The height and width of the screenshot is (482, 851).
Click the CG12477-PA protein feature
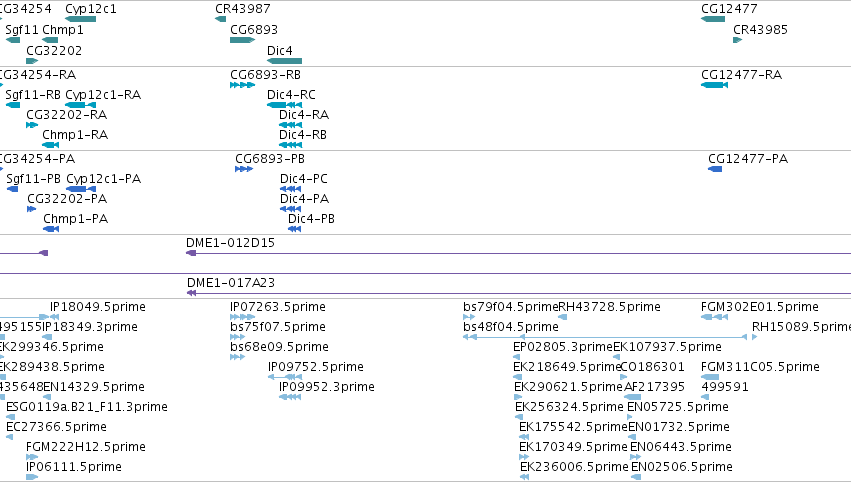tap(715, 169)
